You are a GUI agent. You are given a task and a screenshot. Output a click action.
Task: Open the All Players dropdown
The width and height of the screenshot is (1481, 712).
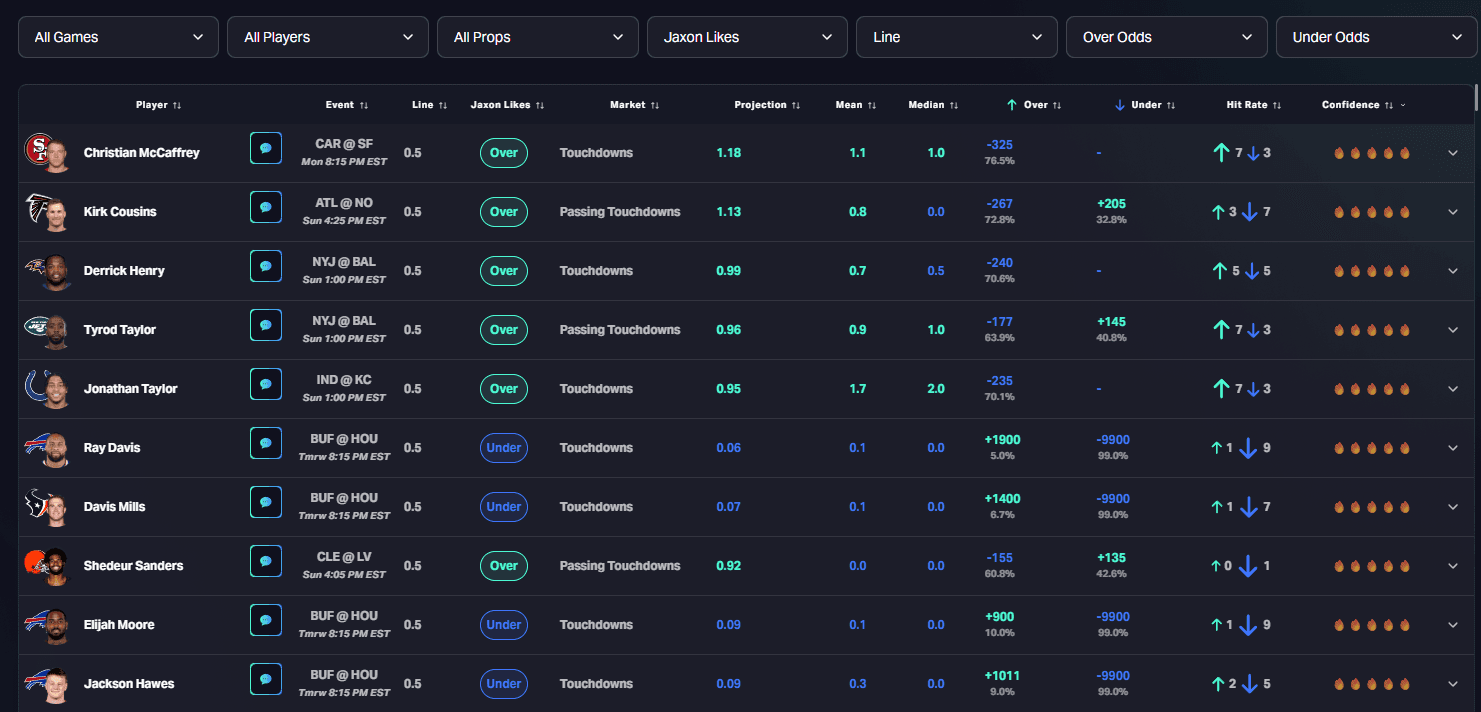tap(328, 37)
